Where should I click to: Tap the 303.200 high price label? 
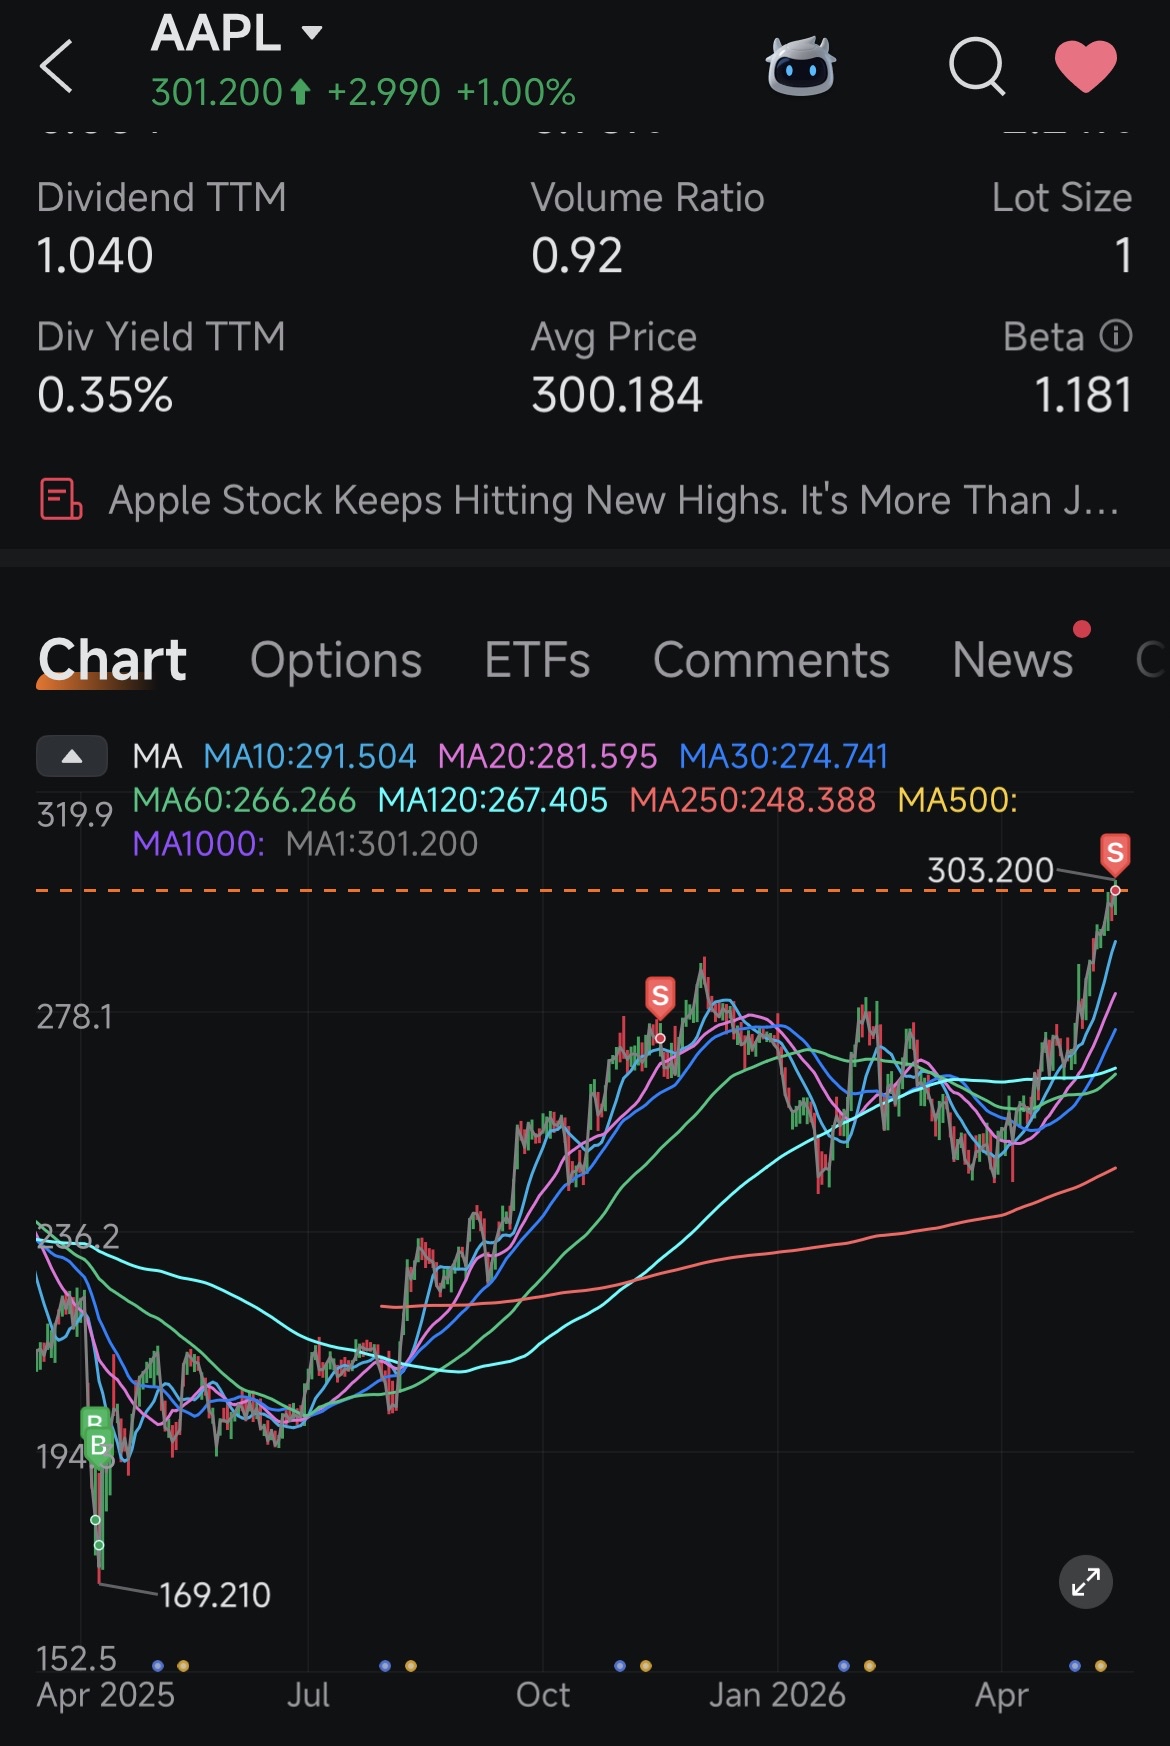coord(990,870)
